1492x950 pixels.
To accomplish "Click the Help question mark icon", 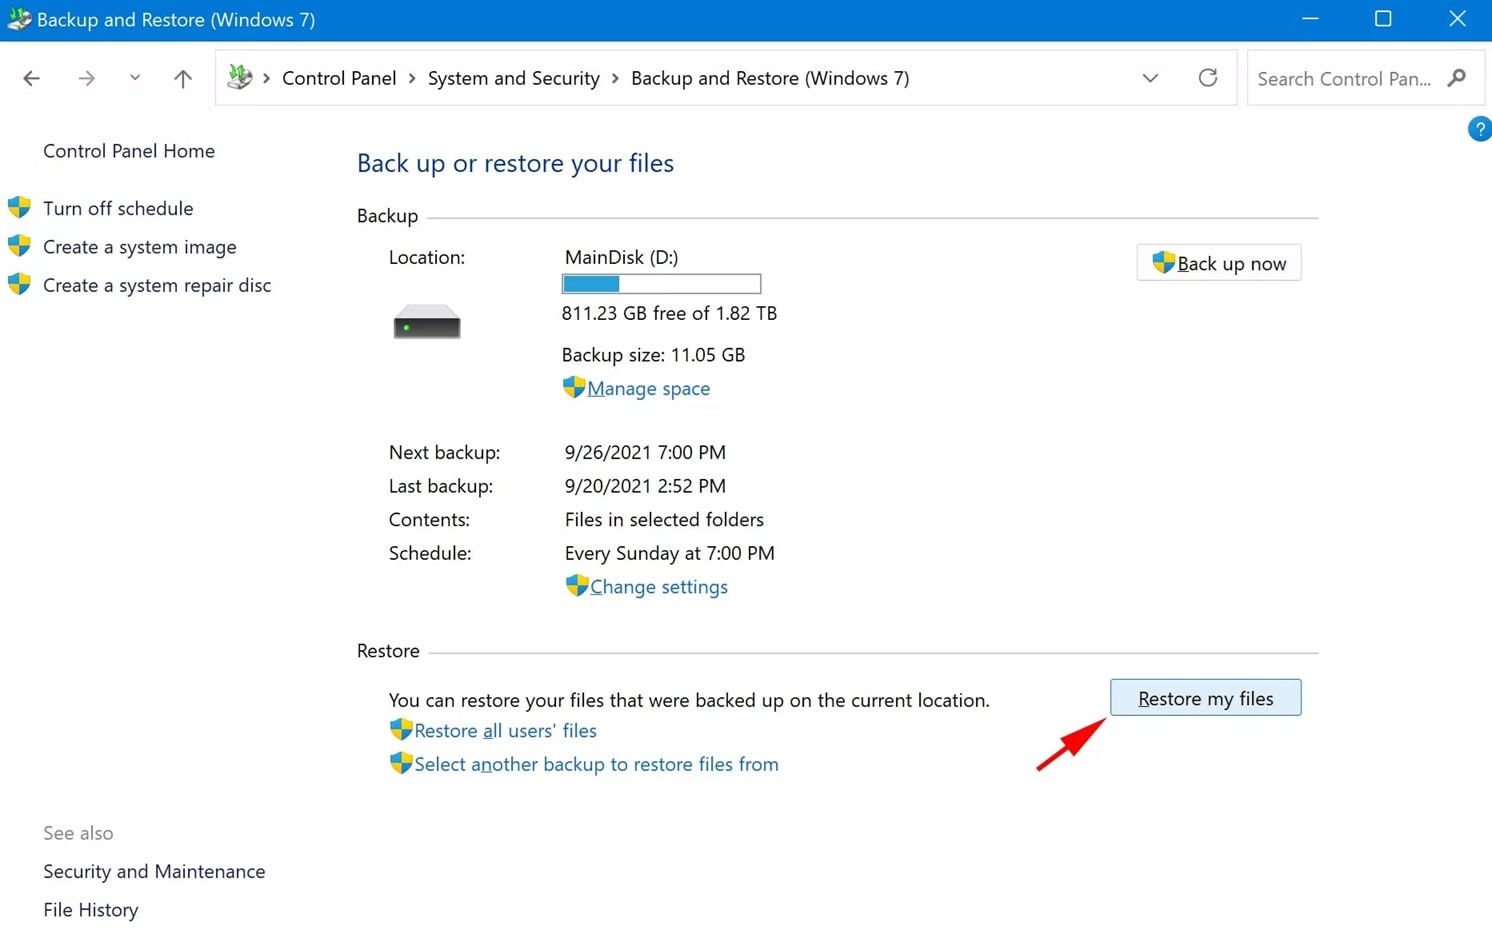I will [1480, 128].
